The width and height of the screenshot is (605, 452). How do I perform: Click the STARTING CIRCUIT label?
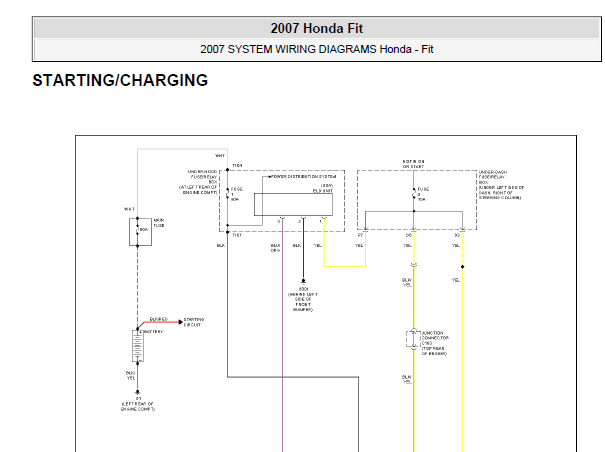point(194,322)
